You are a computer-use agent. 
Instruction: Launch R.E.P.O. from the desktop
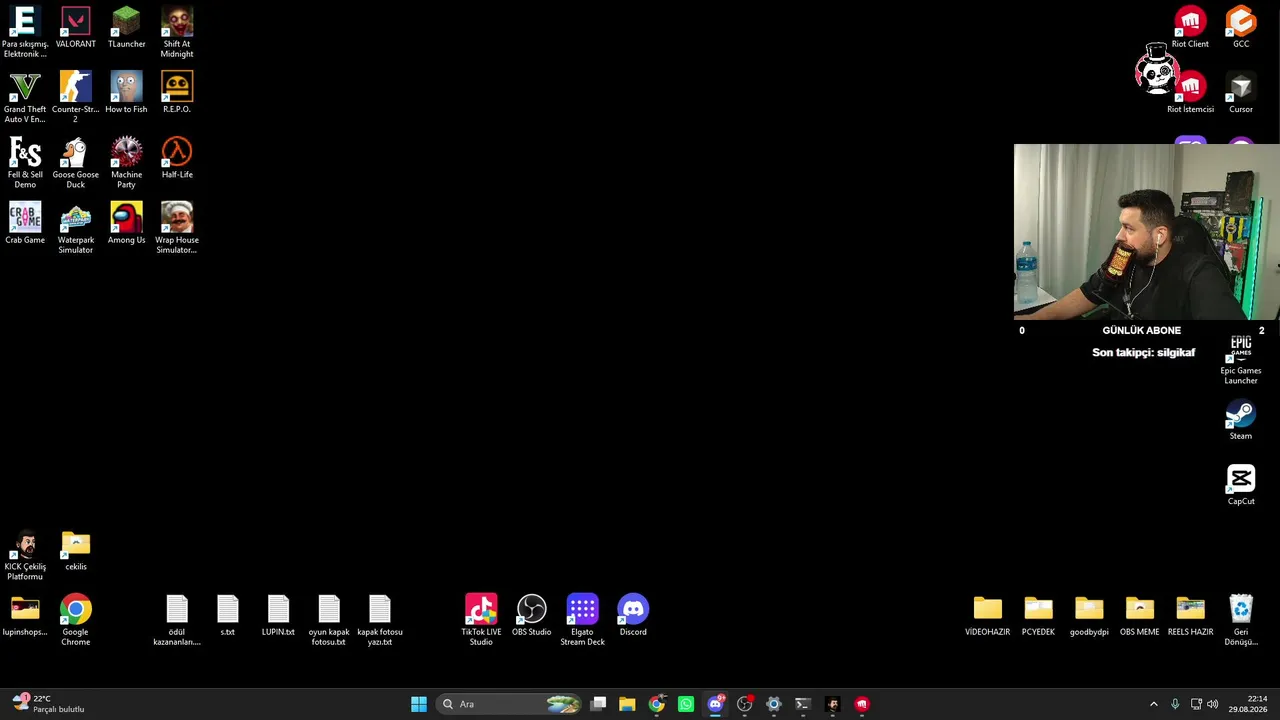(x=177, y=93)
